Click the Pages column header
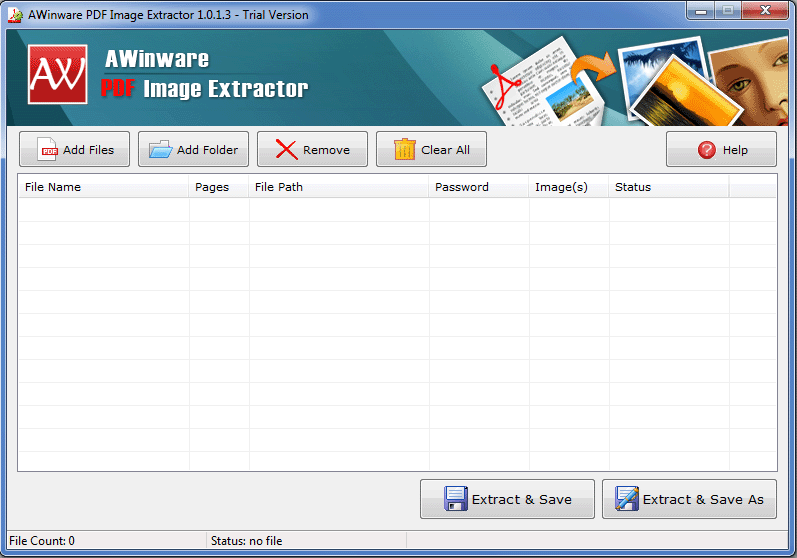Image resolution: width=797 pixels, height=558 pixels. [x=219, y=187]
